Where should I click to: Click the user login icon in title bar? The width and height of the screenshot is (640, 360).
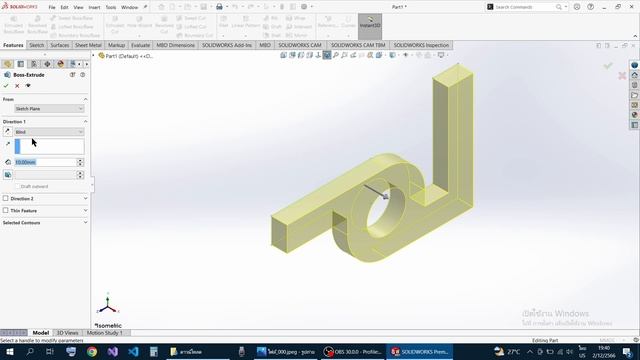[x=577, y=7]
